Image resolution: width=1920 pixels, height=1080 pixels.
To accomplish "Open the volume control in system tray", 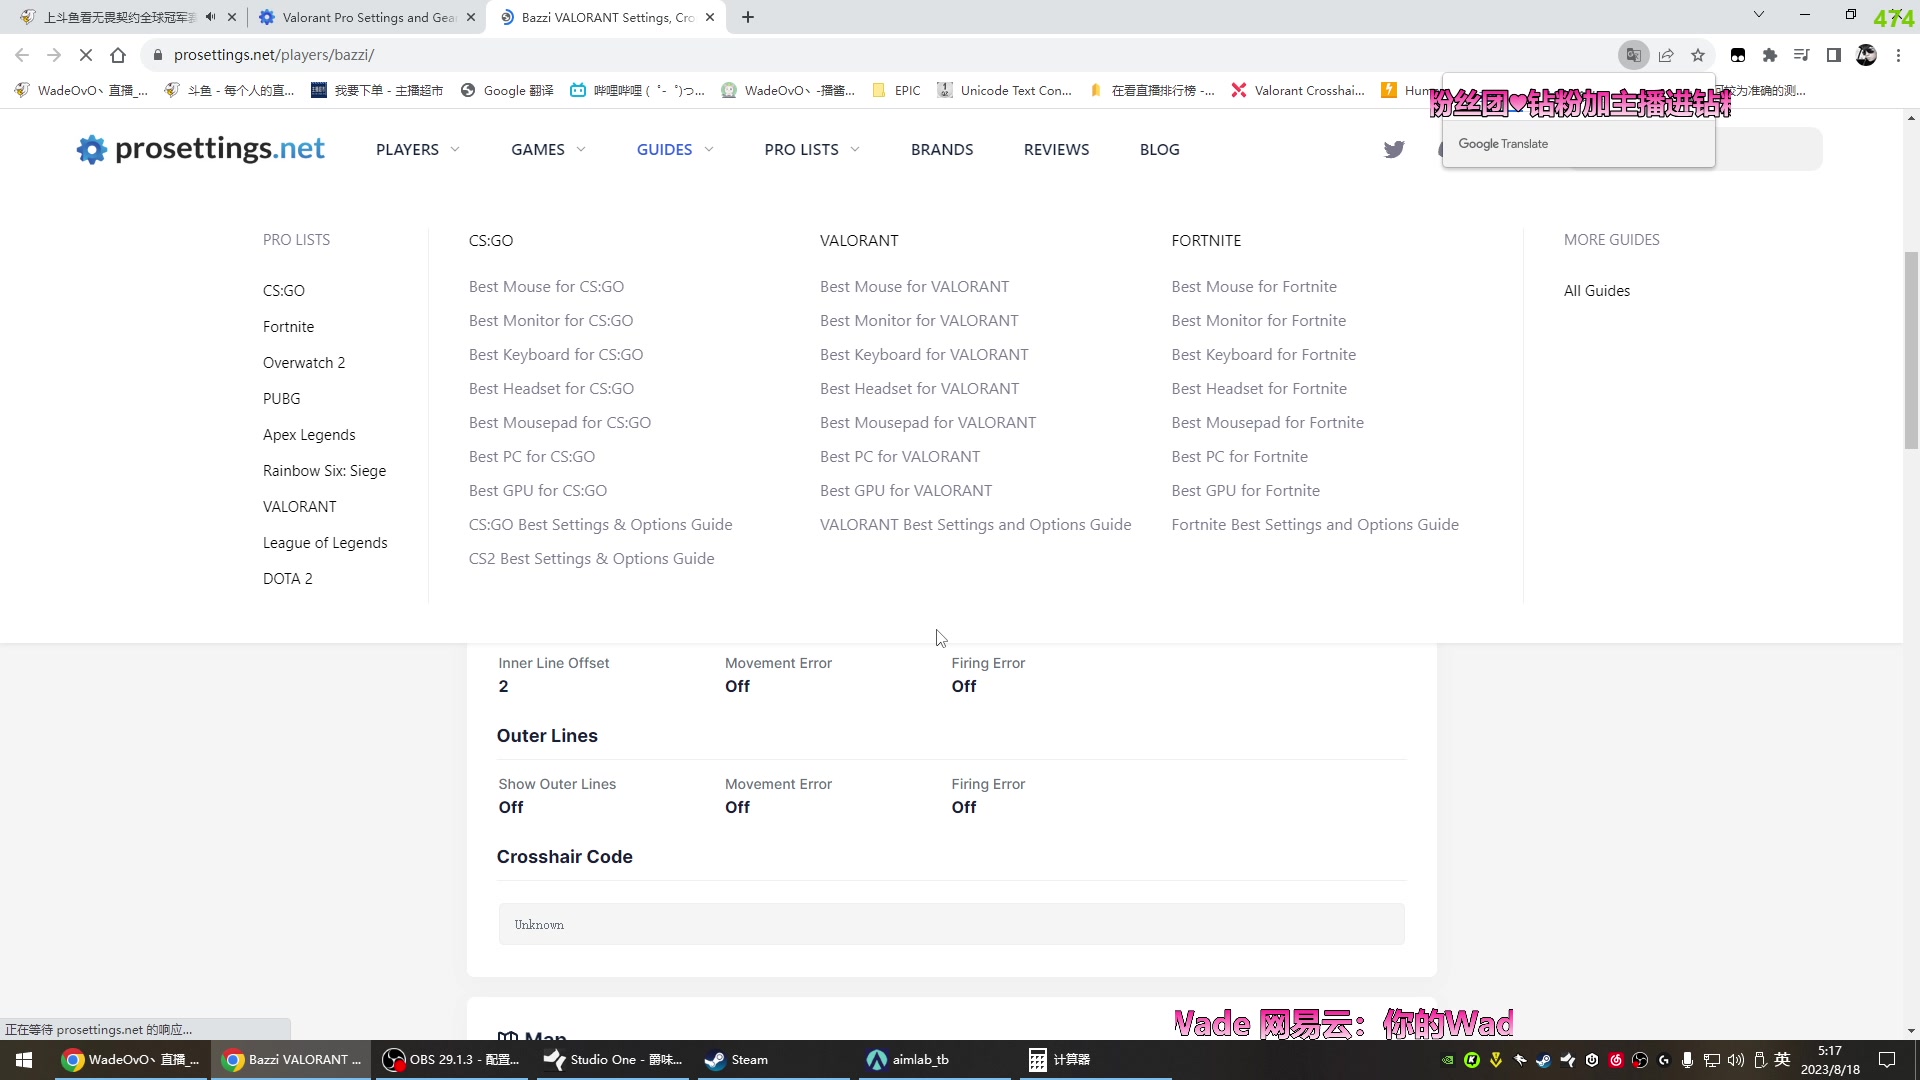I will 1736,1060.
